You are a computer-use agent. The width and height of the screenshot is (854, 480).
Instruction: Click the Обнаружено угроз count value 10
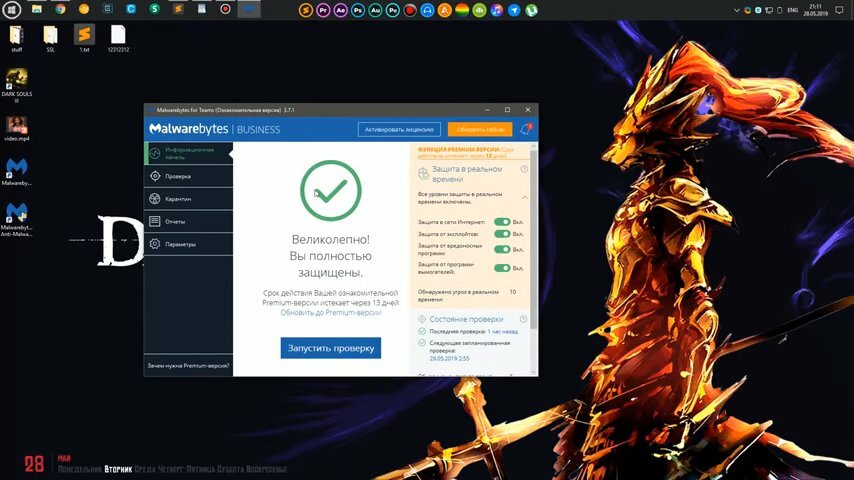coord(513,292)
